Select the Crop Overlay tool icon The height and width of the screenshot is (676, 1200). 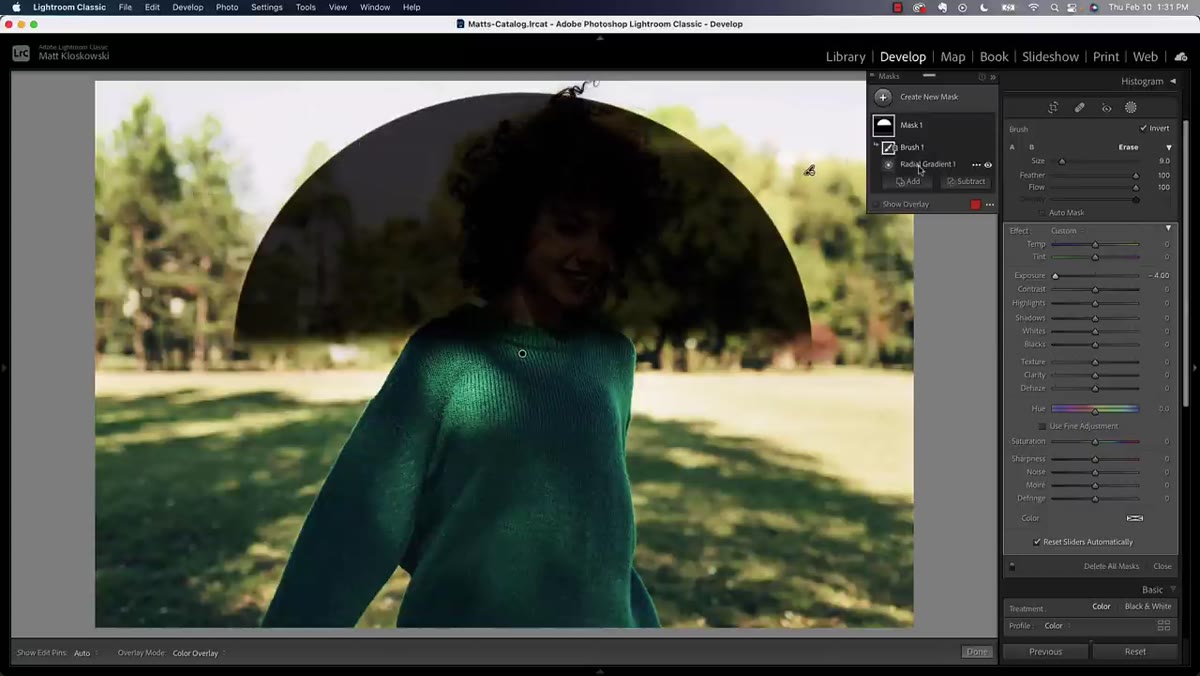pos(1053,108)
